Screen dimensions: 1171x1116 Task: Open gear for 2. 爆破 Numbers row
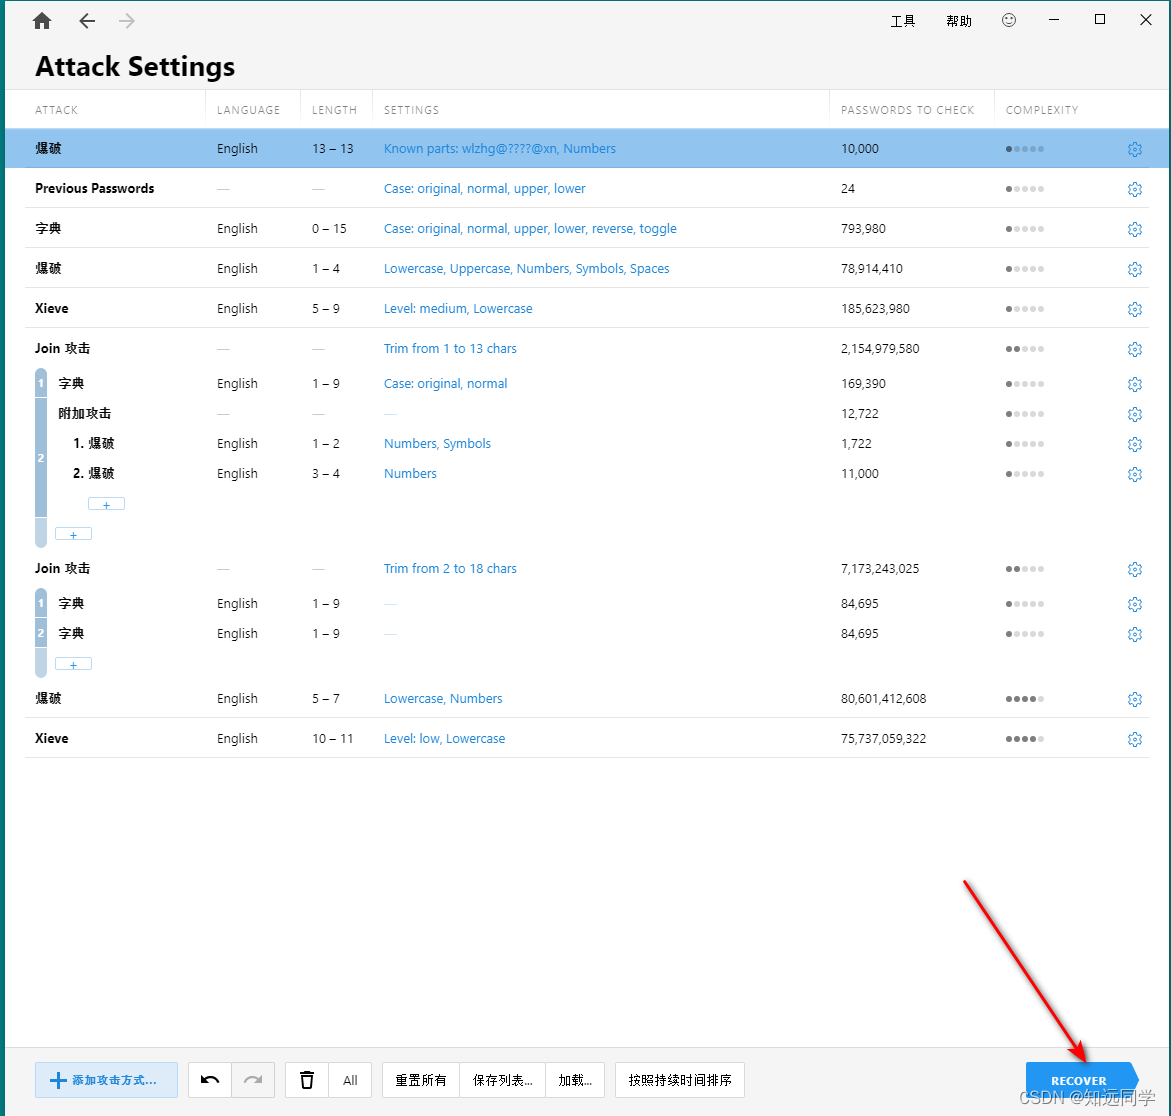click(x=1134, y=474)
